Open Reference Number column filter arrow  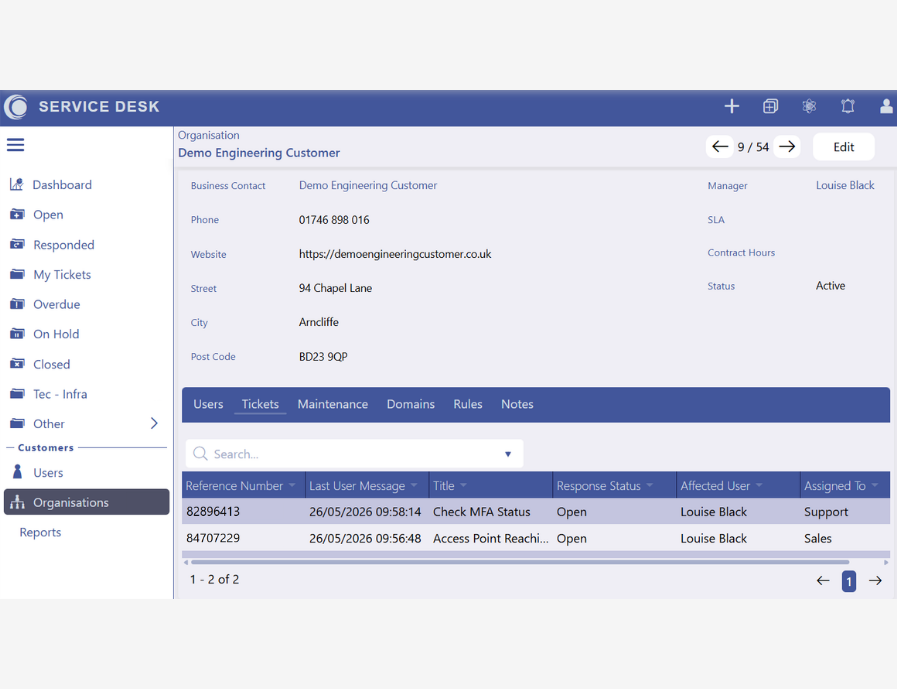[x=292, y=485]
